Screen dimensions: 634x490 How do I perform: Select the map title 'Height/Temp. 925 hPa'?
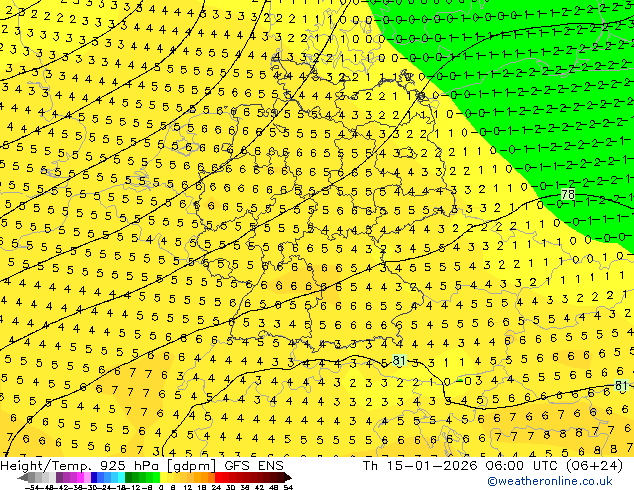pos(81,466)
